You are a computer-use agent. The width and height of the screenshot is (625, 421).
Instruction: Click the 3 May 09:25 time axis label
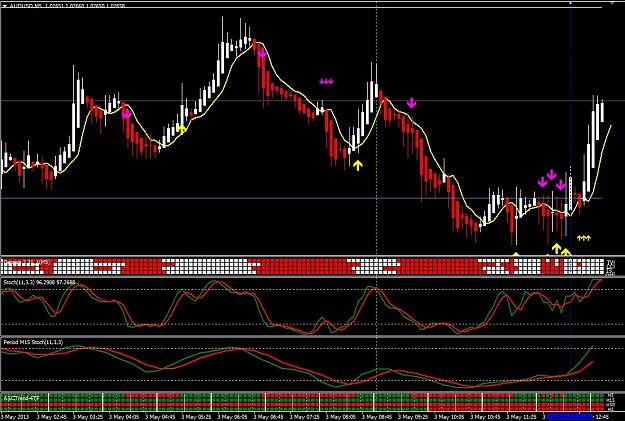(413, 417)
